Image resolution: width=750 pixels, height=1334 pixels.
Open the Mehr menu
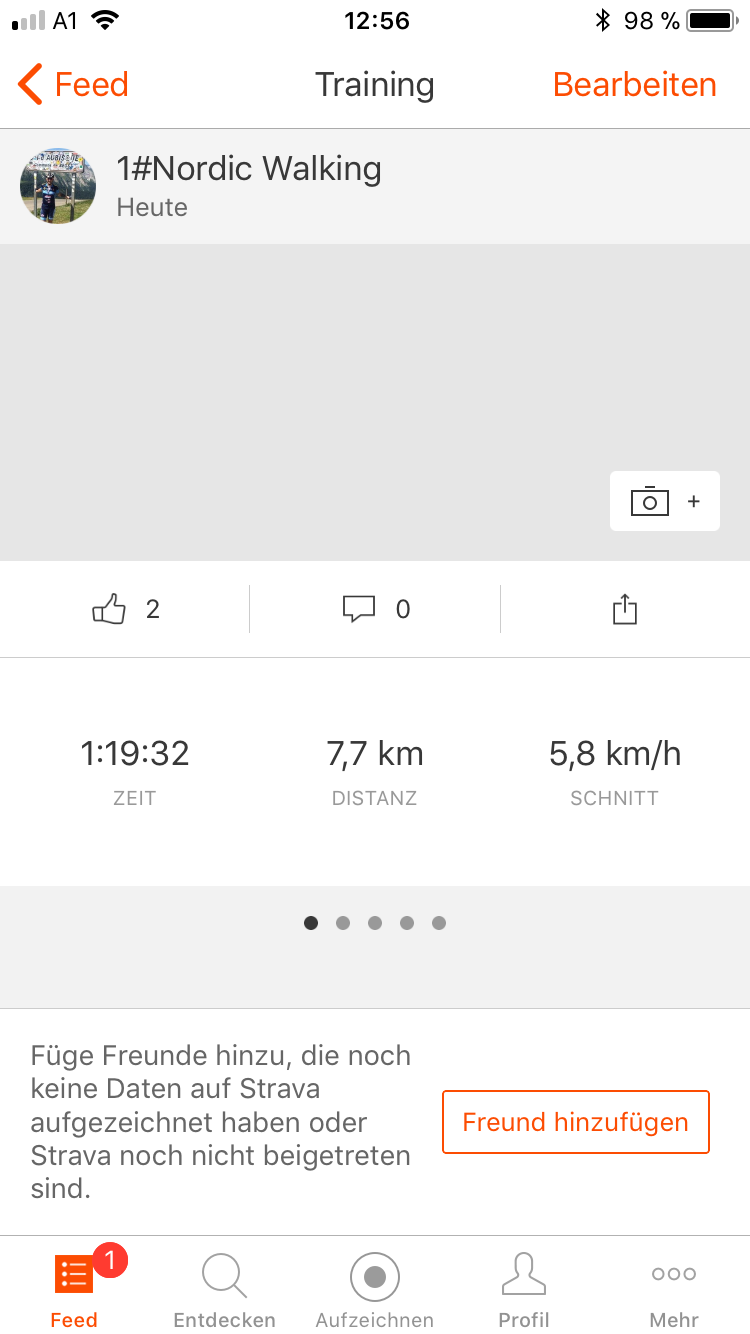tap(674, 1289)
